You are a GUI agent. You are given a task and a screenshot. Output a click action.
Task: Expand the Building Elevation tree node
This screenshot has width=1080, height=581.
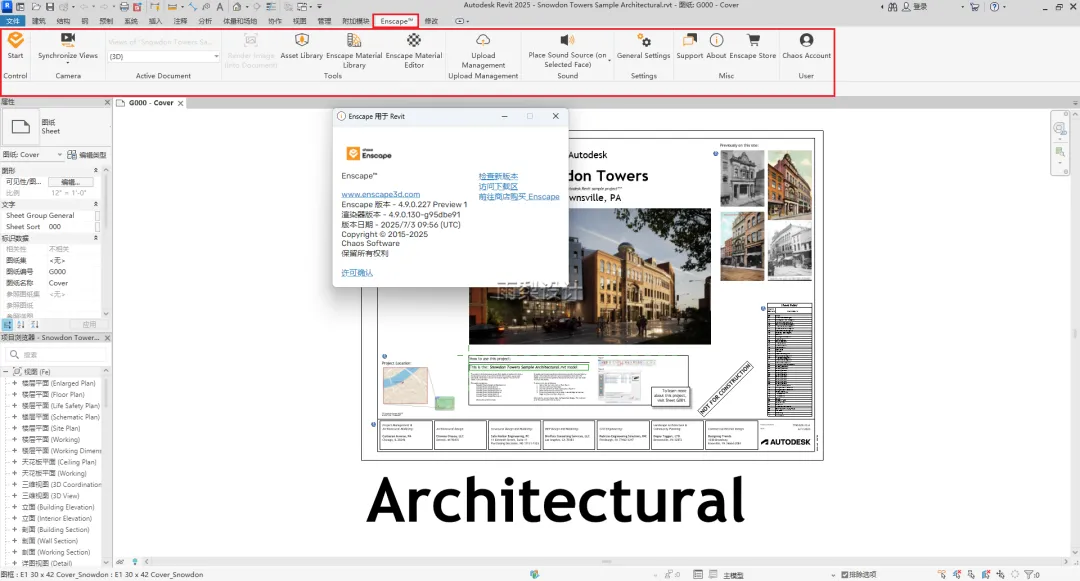tap(14, 507)
